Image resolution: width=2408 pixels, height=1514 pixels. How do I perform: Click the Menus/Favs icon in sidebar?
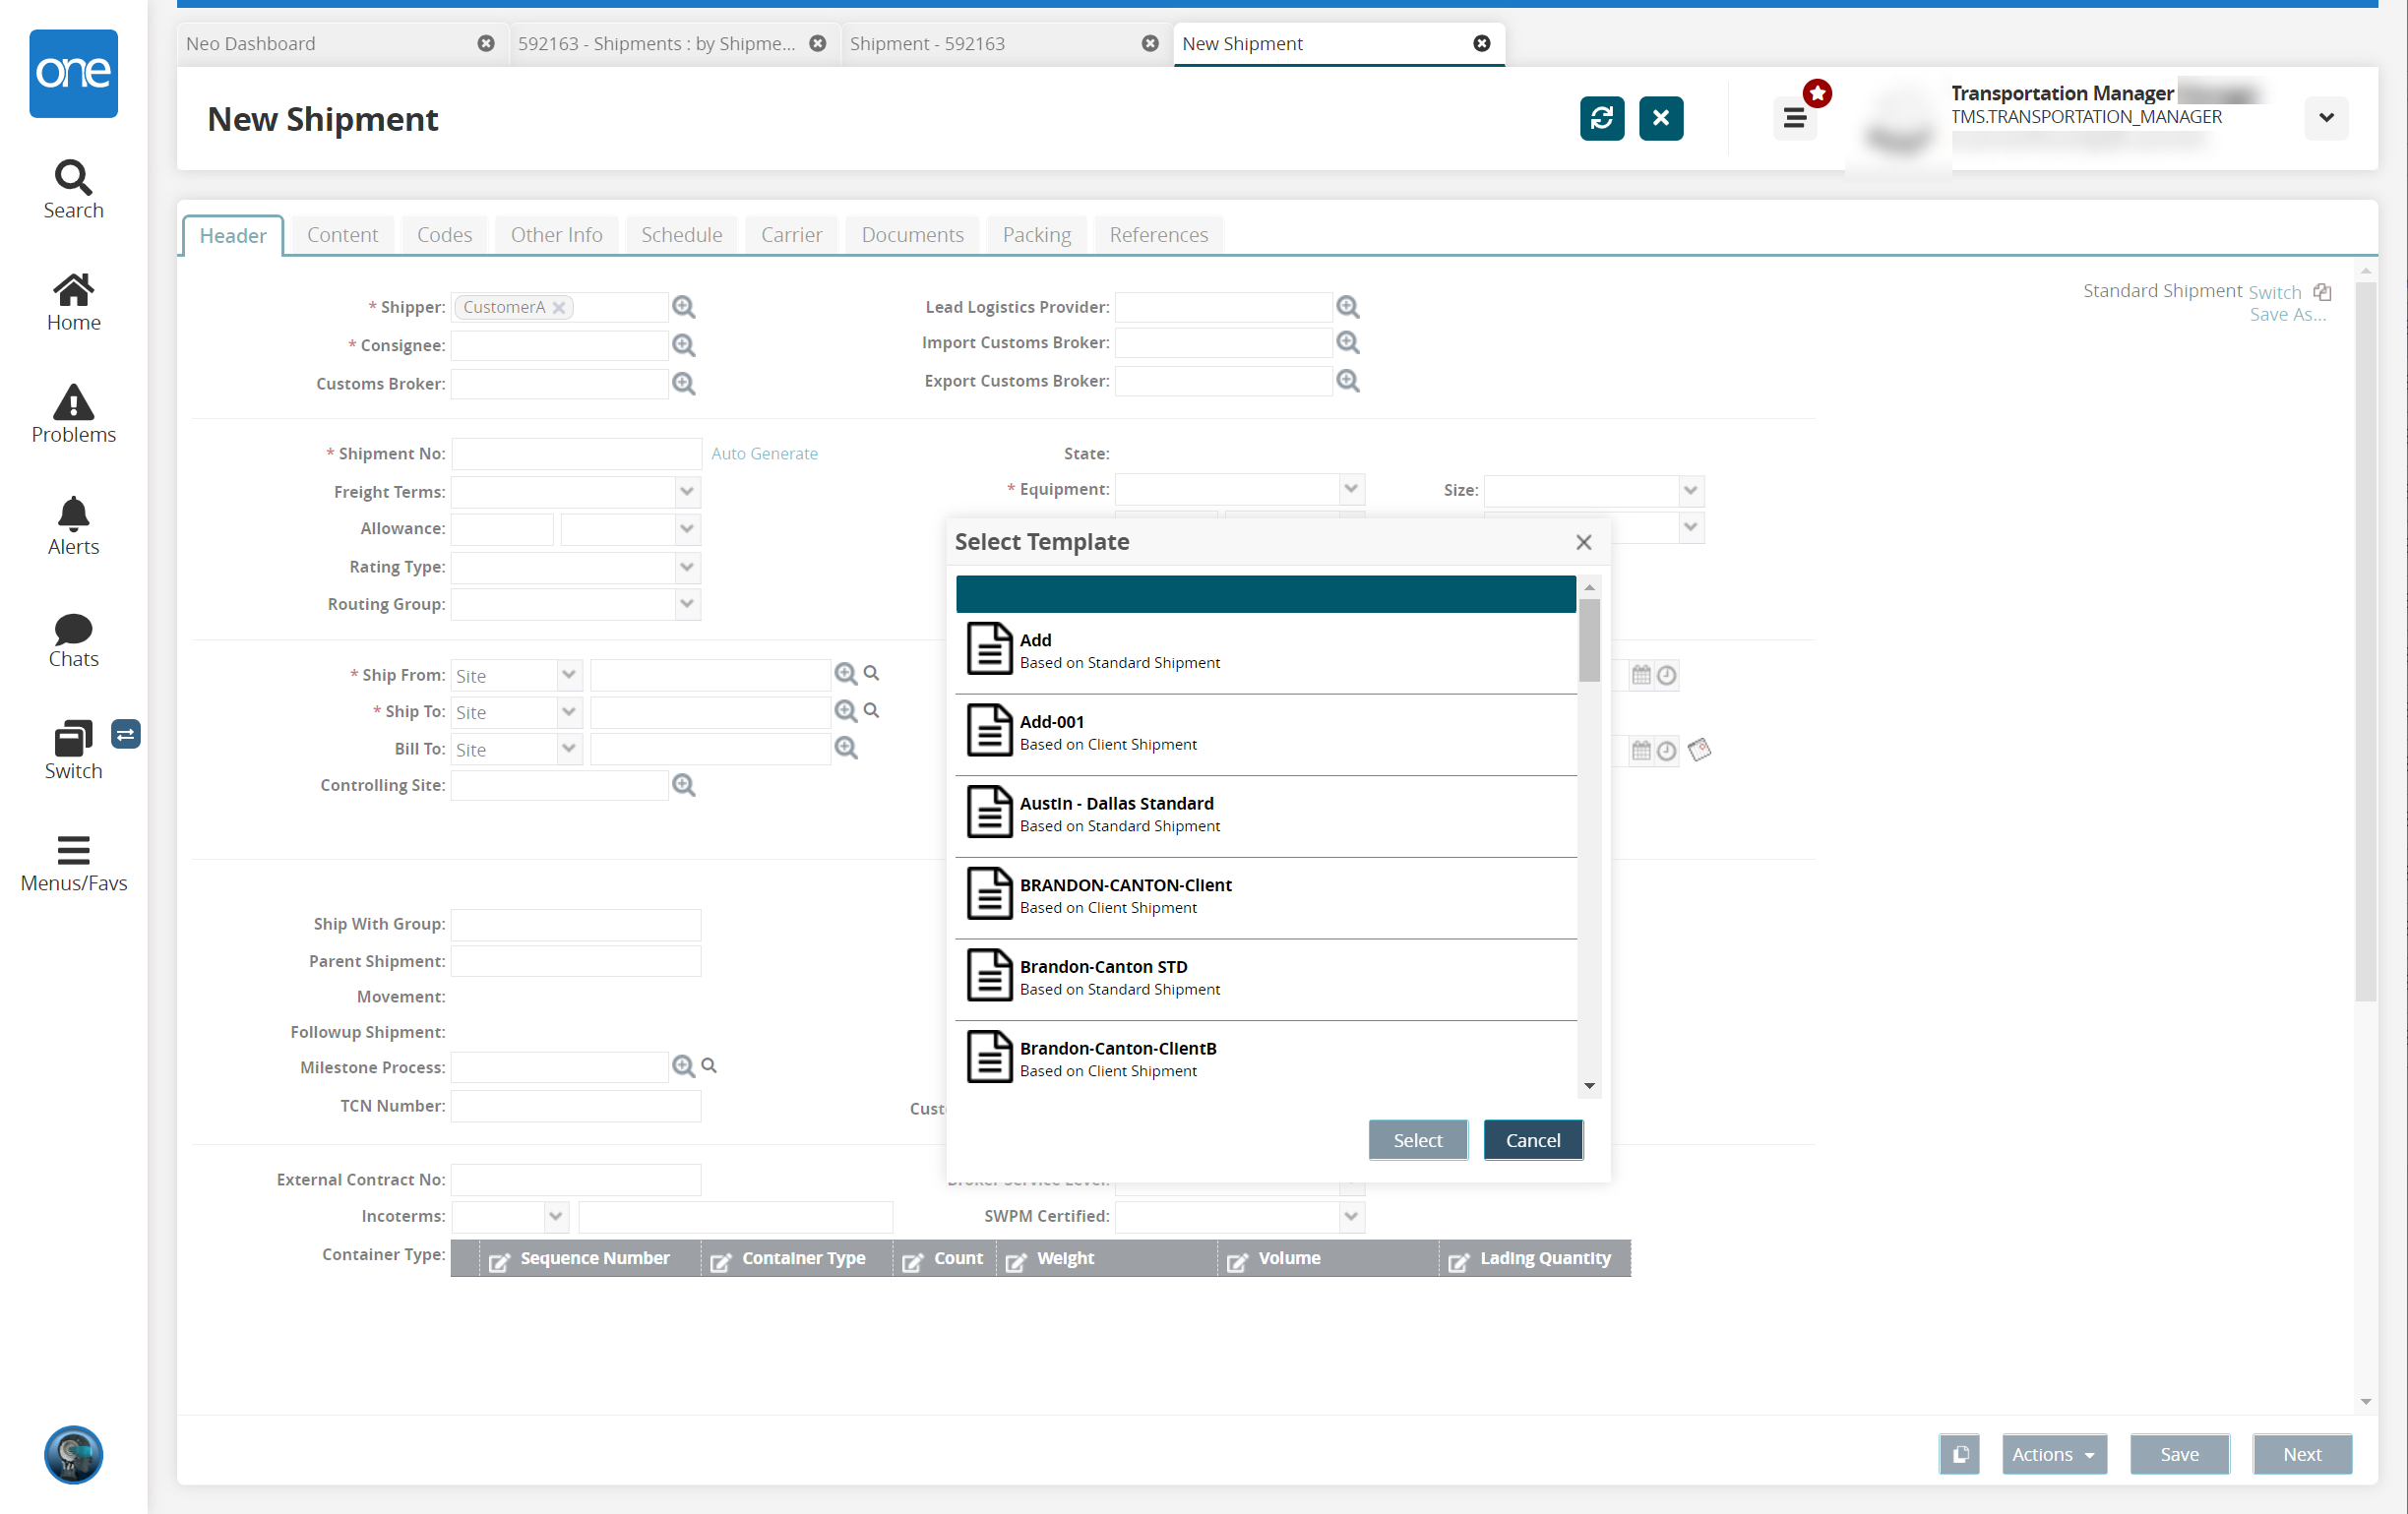(72, 860)
